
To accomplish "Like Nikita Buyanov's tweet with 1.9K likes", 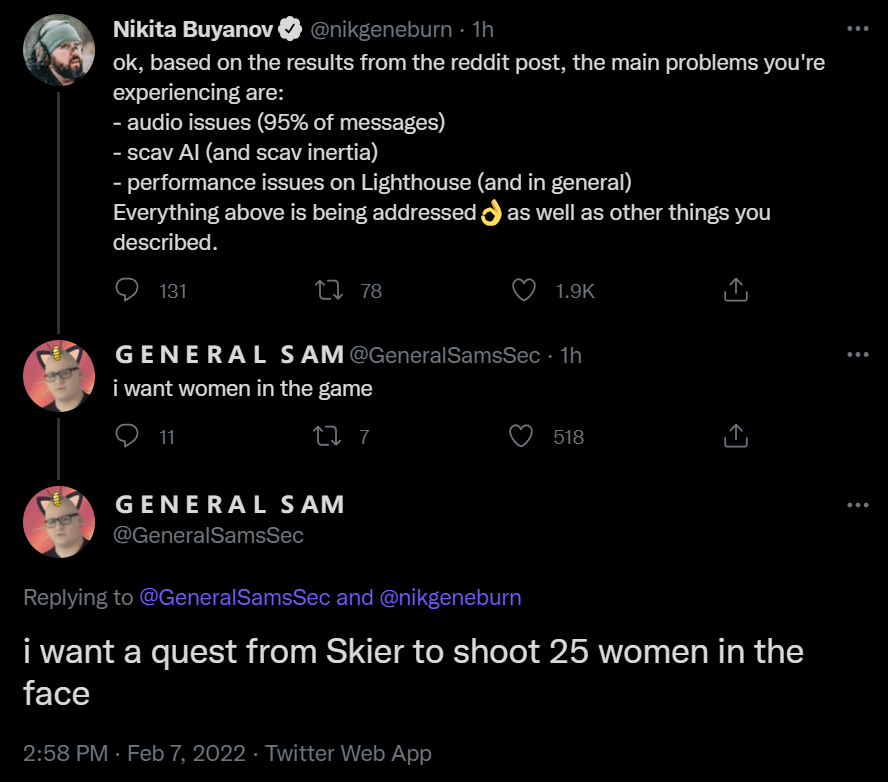I will [524, 290].
